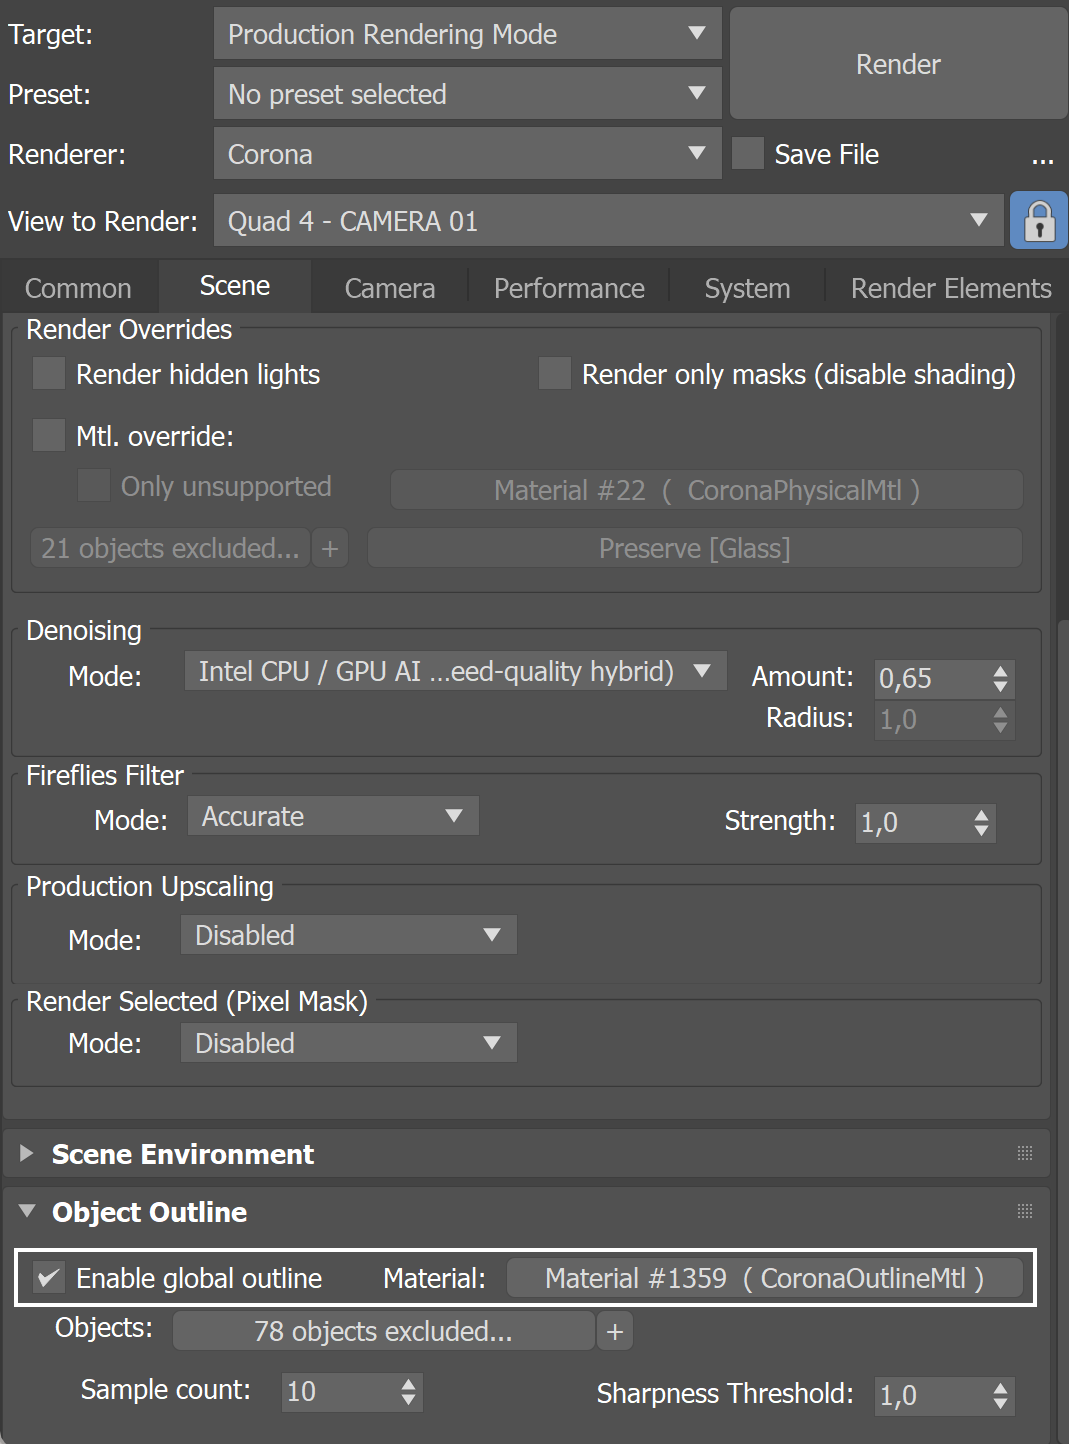Click the Object Outline rollout grip icon
This screenshot has width=1069, height=1444.
tap(1025, 1211)
